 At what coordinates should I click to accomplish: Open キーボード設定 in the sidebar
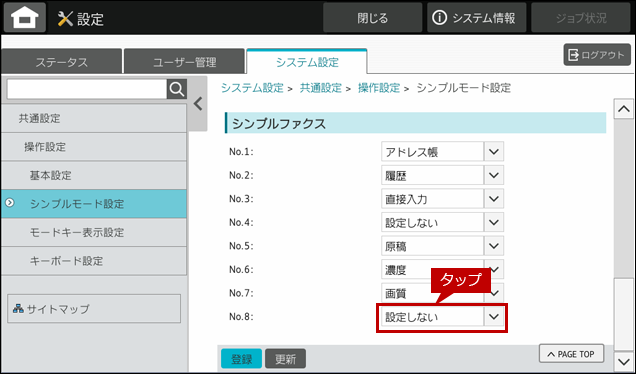click(x=94, y=261)
